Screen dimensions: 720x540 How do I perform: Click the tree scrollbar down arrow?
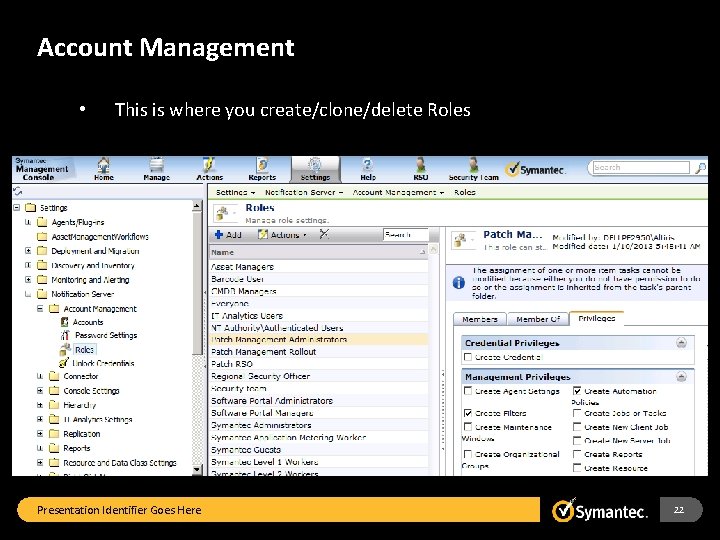click(x=197, y=469)
